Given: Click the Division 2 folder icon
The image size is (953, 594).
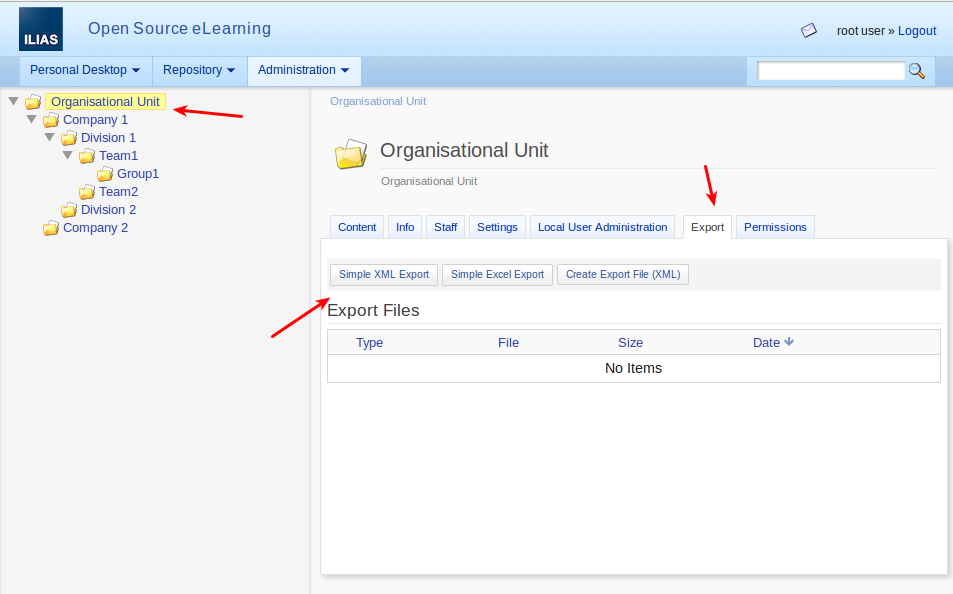Looking at the screenshot, I should click(69, 210).
